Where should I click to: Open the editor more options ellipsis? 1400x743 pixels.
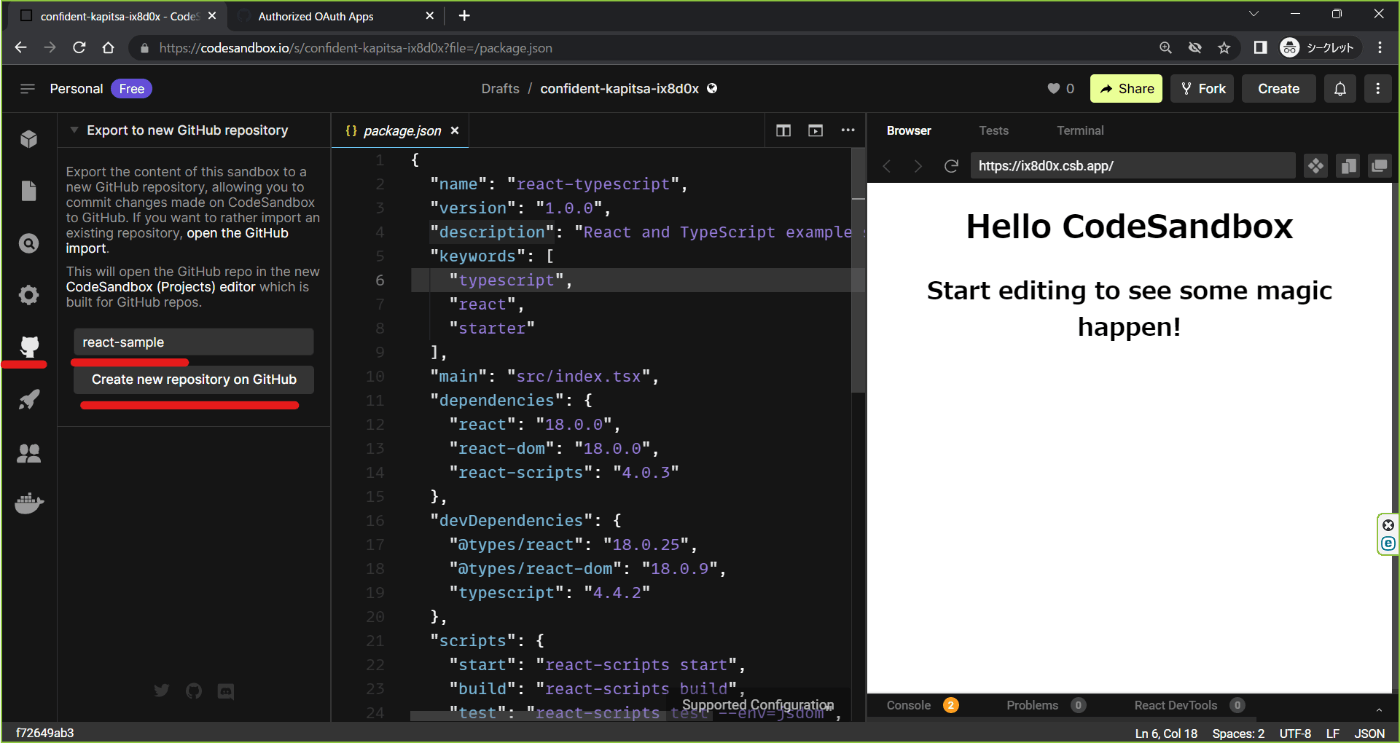point(848,131)
